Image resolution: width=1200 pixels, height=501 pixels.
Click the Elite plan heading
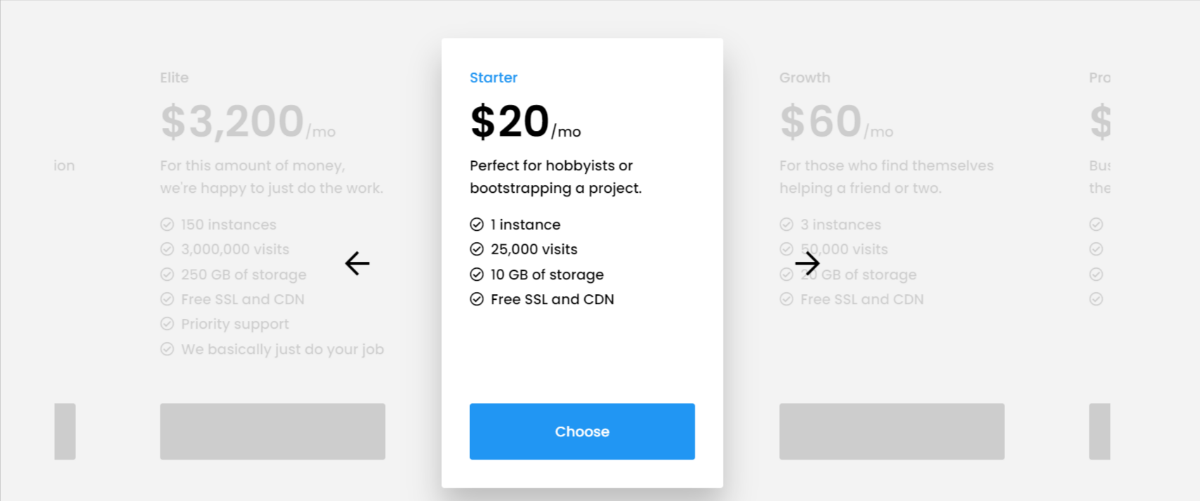(x=174, y=78)
